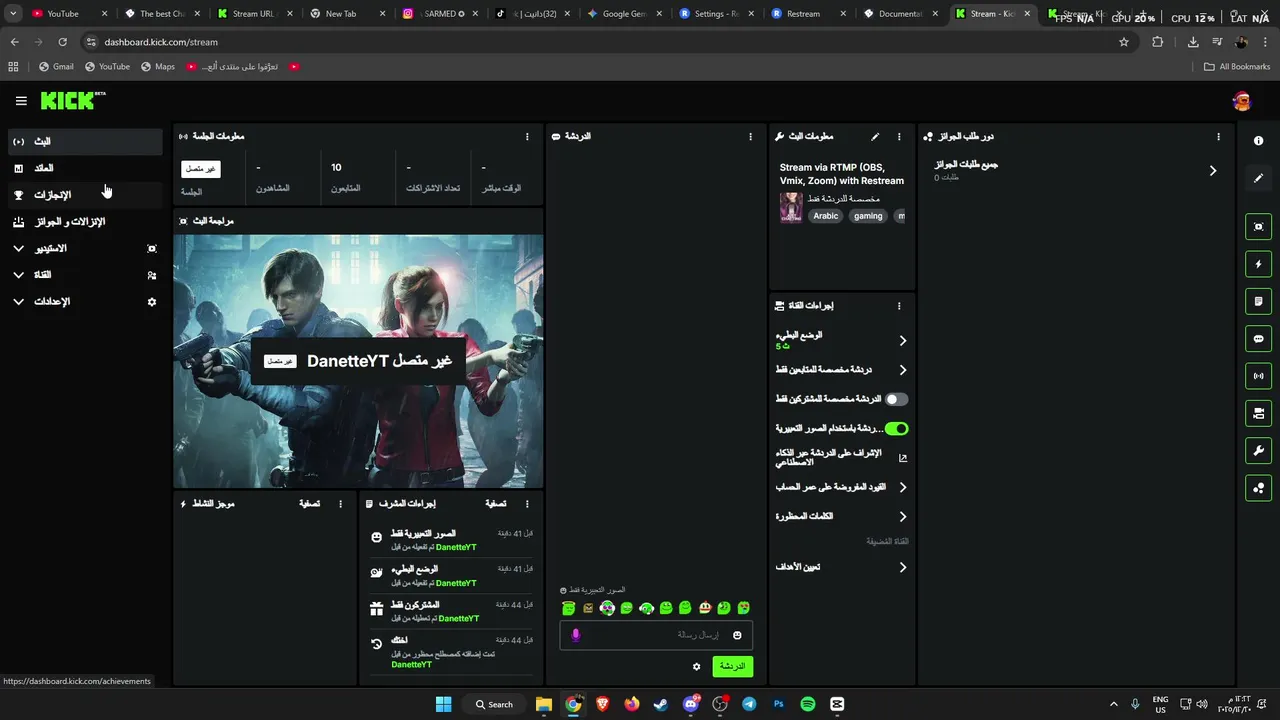The width and height of the screenshot is (1280, 720).
Task: Open AI chat moderation external link
Action: point(903,458)
